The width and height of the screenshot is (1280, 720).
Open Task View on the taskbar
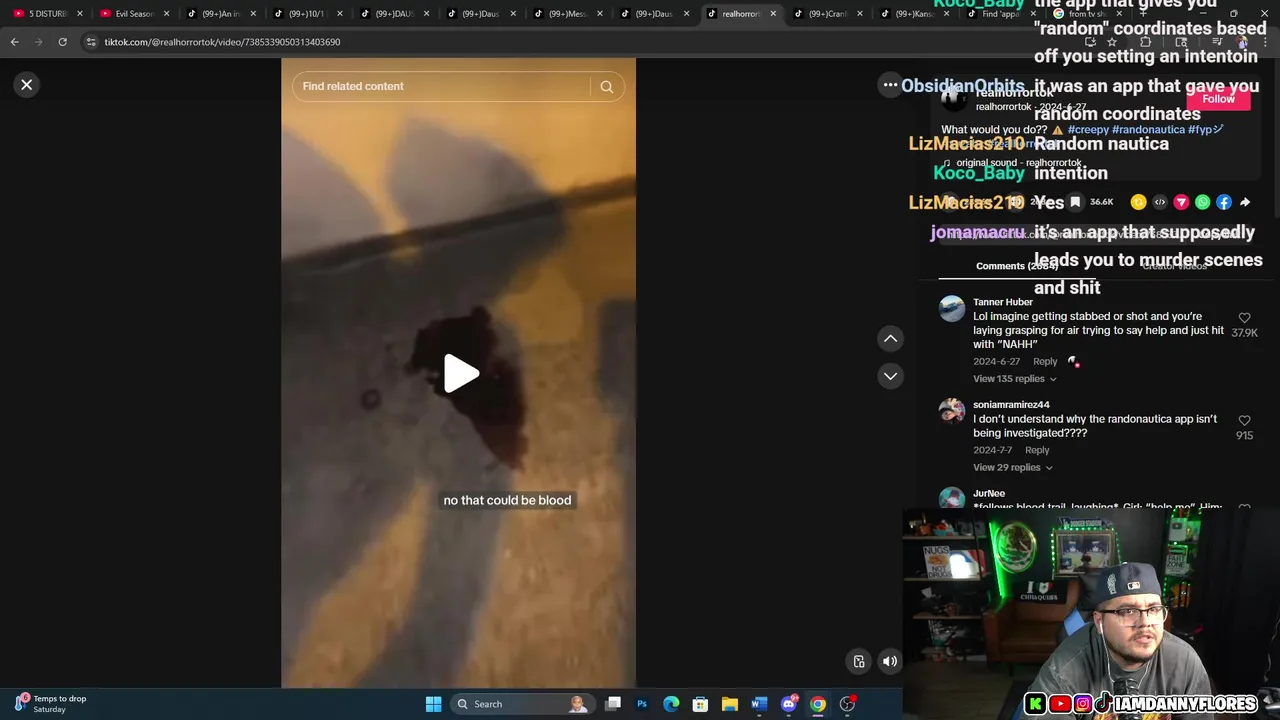[x=613, y=704]
